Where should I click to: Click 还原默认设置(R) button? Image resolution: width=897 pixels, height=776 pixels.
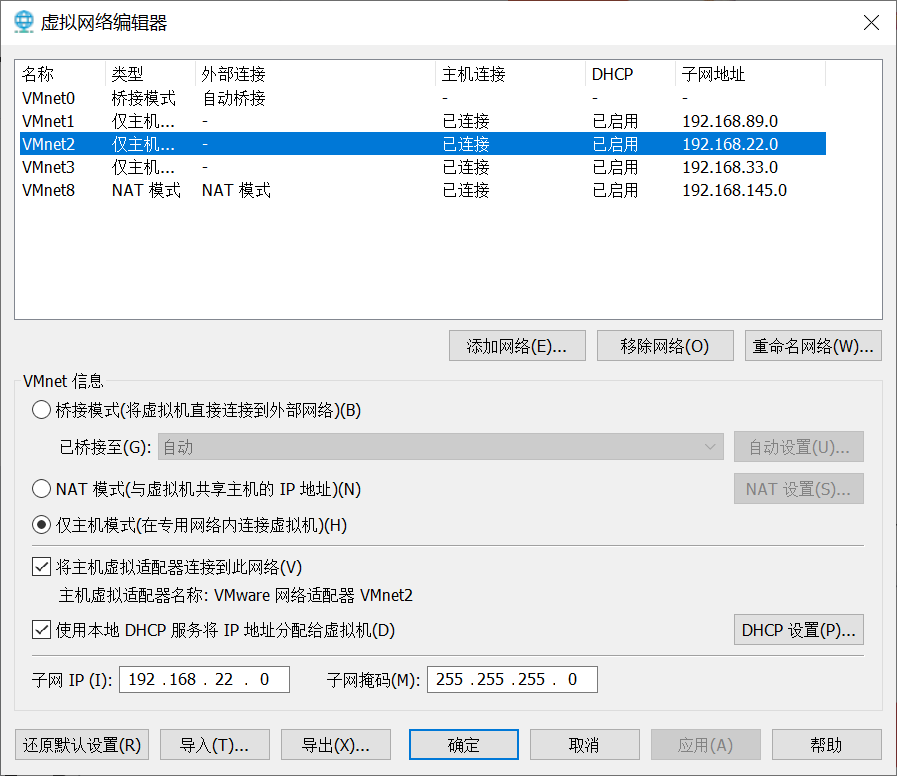point(82,745)
